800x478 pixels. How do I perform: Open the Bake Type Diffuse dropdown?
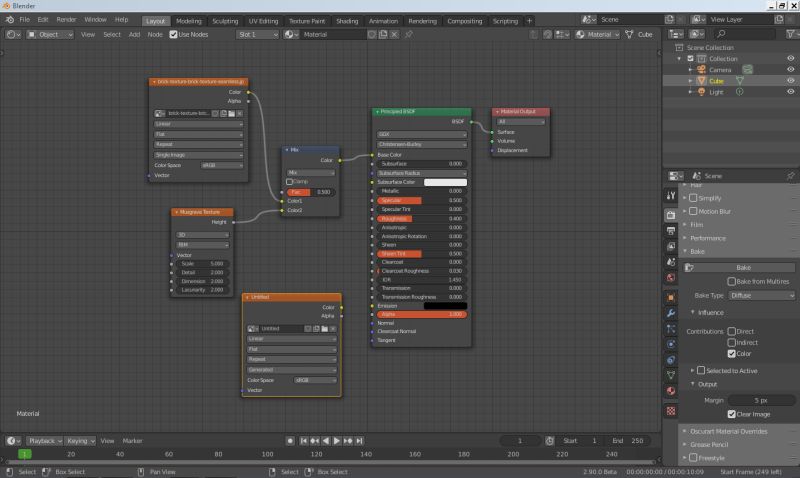(x=761, y=295)
